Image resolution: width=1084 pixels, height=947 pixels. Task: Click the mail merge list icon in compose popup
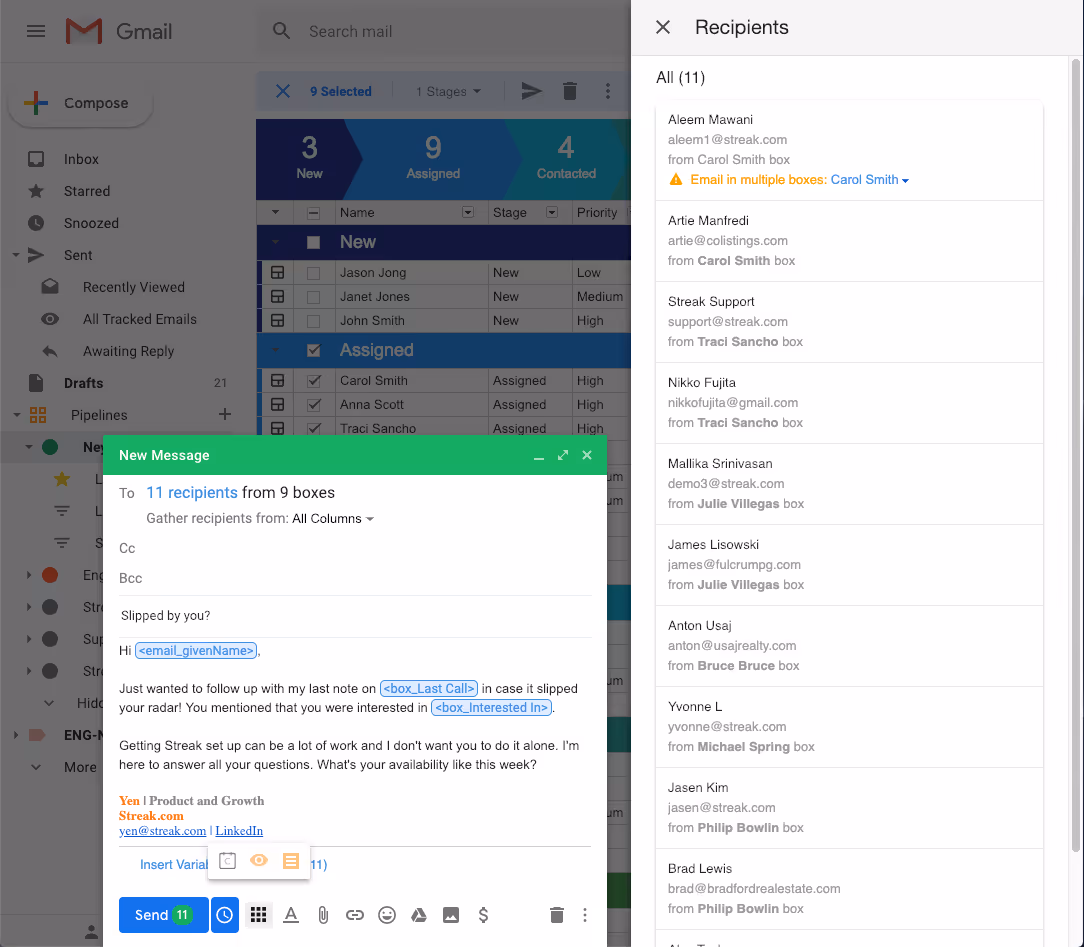click(291, 861)
